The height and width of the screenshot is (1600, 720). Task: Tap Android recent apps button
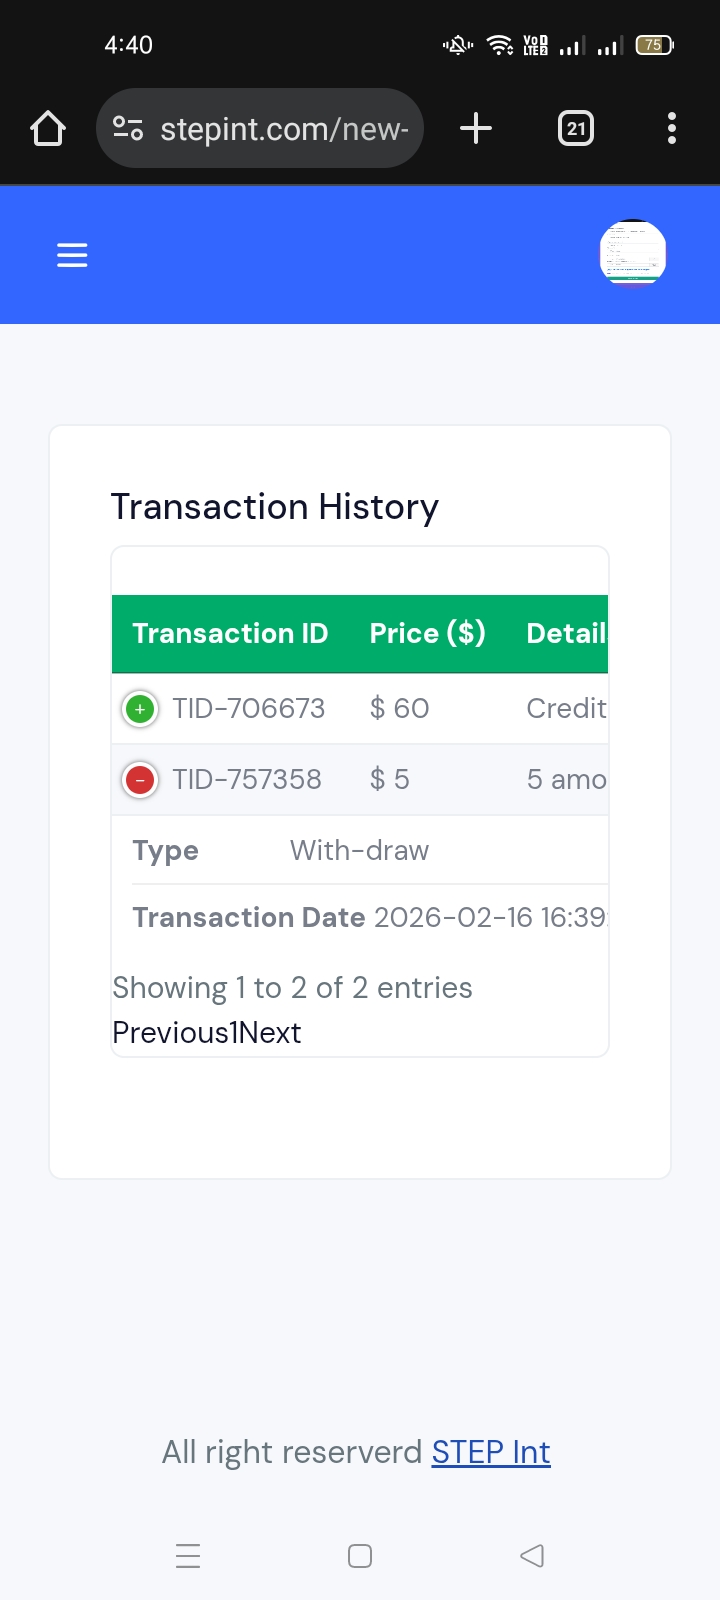click(188, 1556)
